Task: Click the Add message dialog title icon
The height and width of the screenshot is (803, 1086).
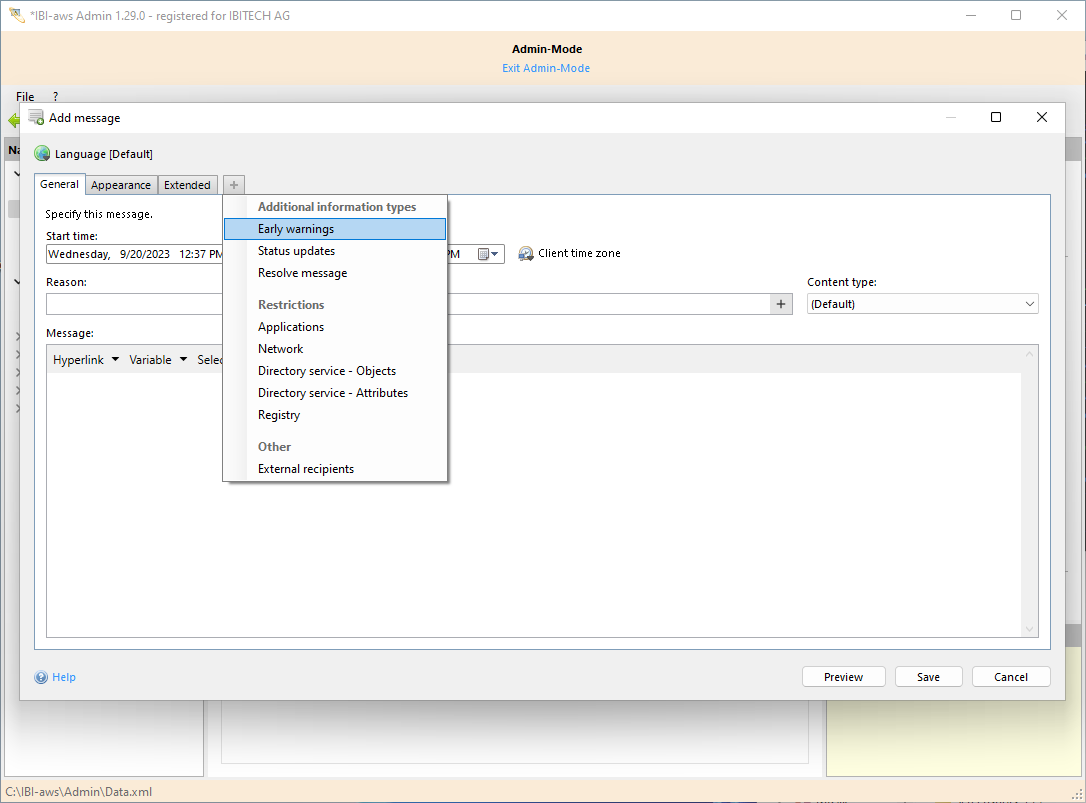Action: click(x=36, y=118)
